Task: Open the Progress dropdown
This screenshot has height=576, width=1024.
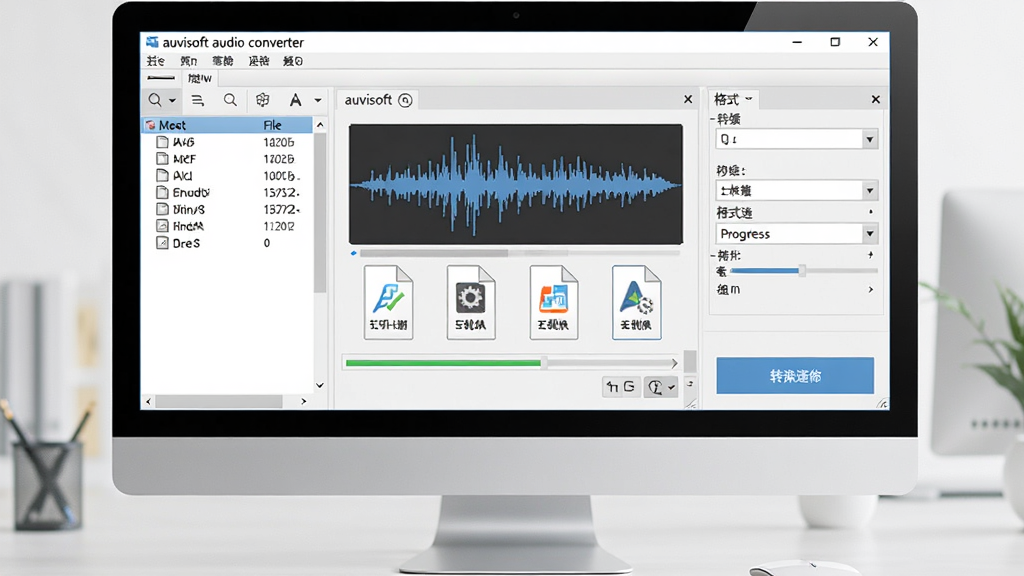Action: point(797,234)
